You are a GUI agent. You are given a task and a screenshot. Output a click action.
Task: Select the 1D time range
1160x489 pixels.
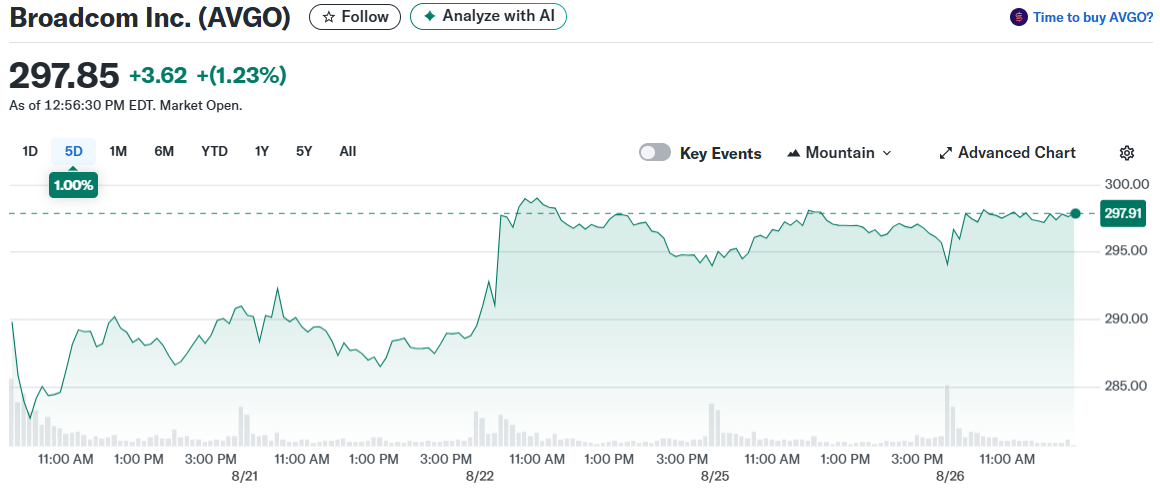(30, 152)
